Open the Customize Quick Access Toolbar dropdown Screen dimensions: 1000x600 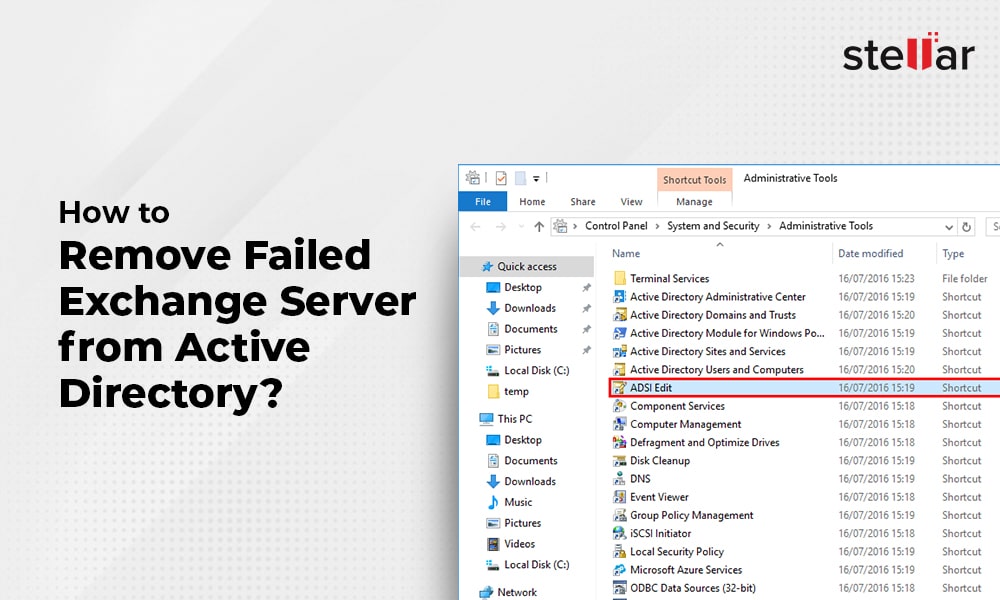click(536, 179)
